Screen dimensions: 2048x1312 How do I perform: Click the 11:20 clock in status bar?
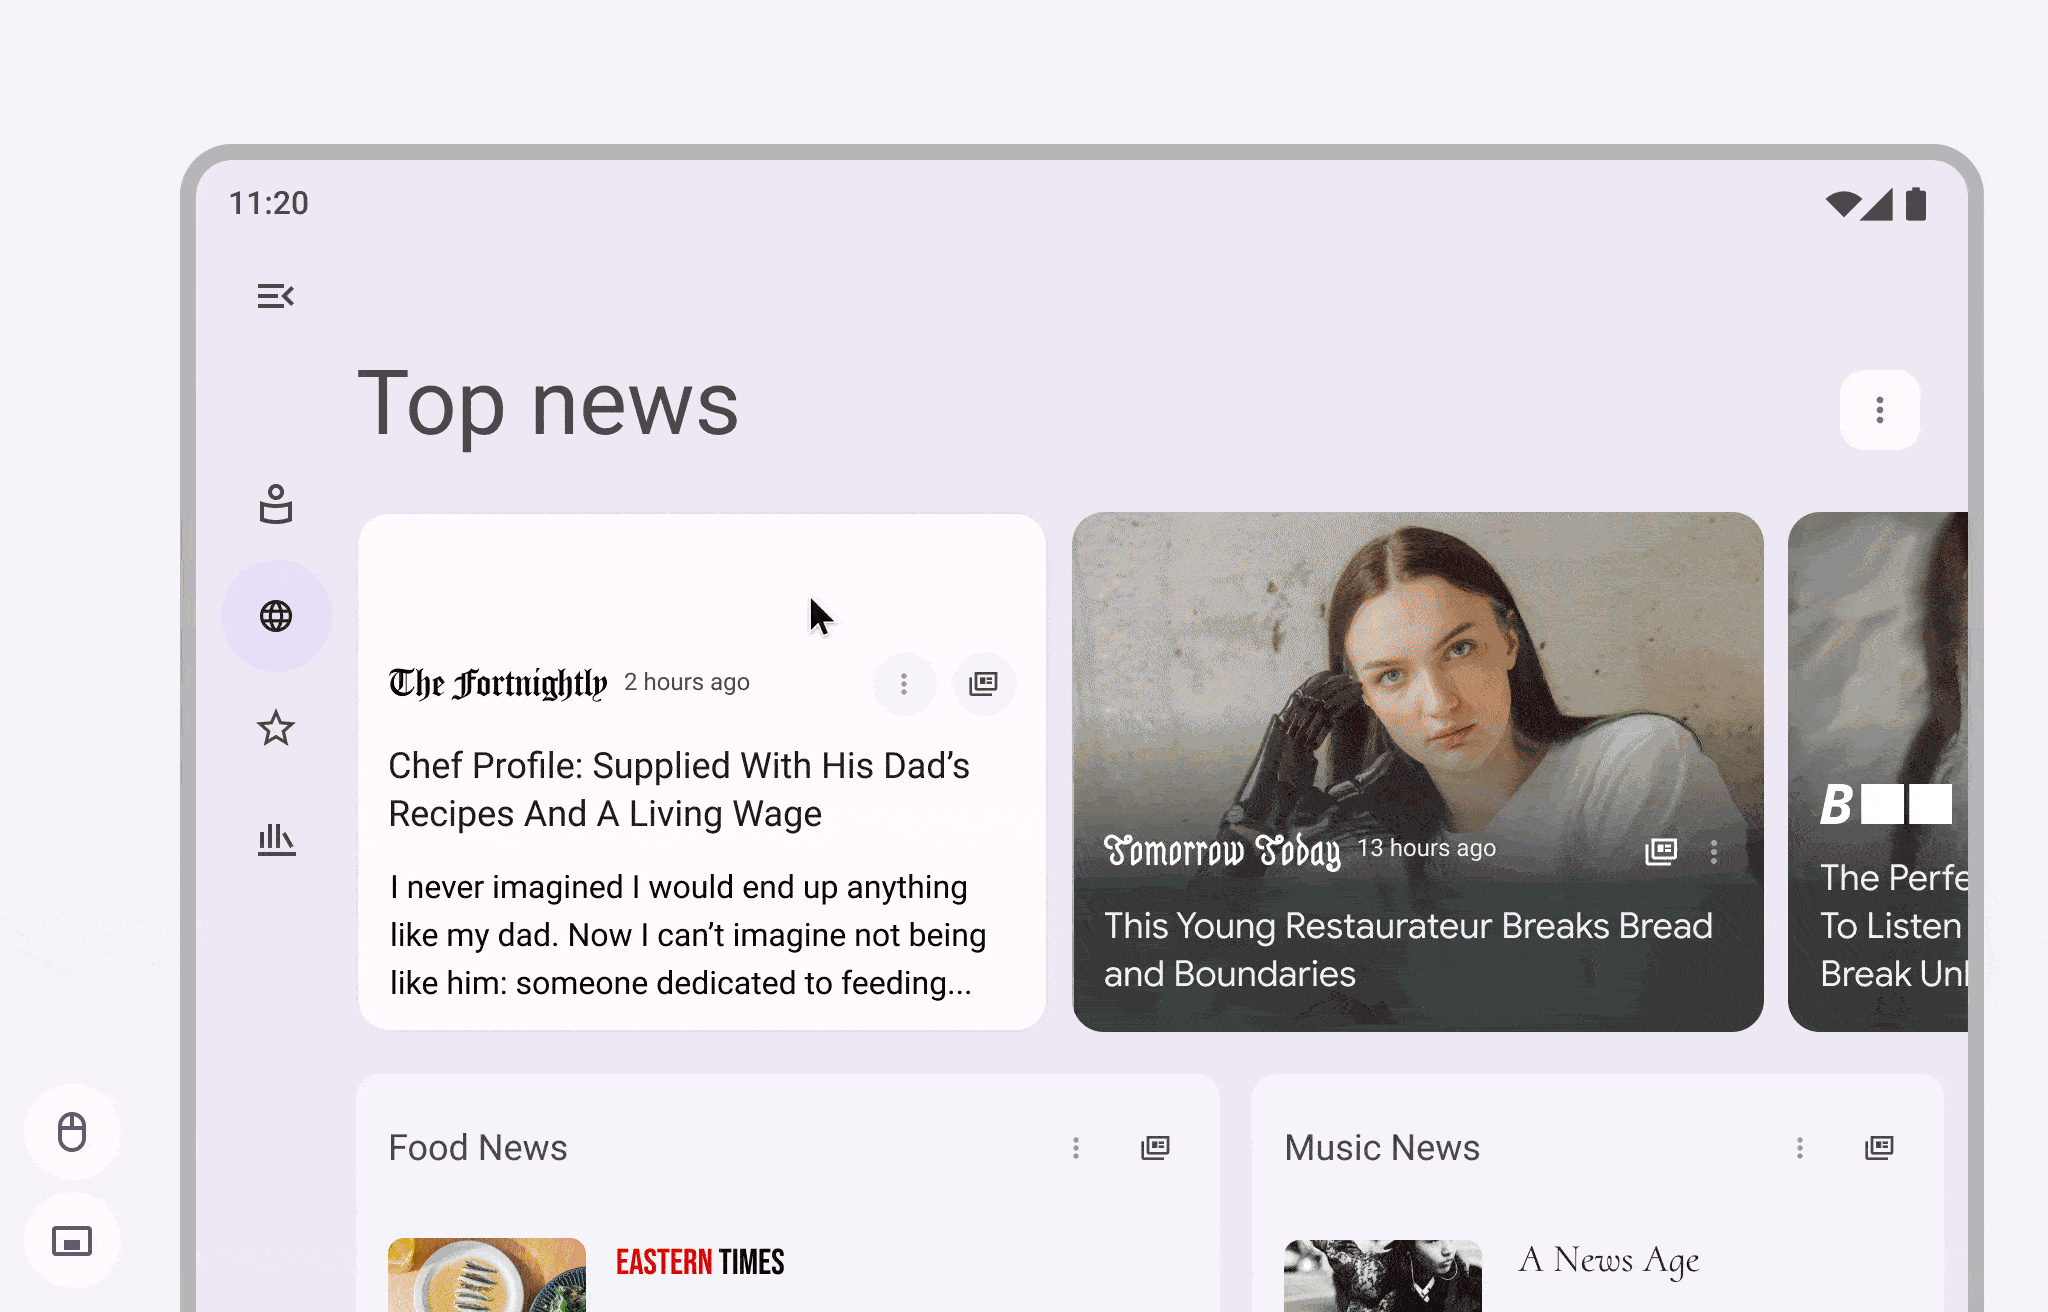pos(269,203)
